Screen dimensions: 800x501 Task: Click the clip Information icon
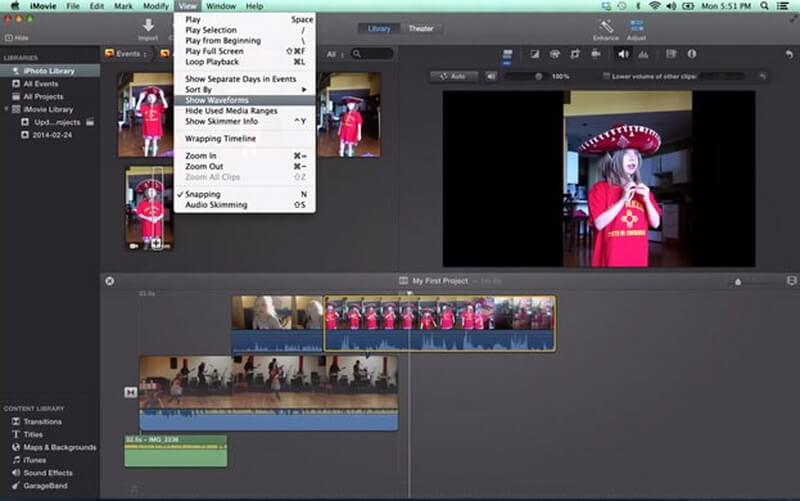691,53
